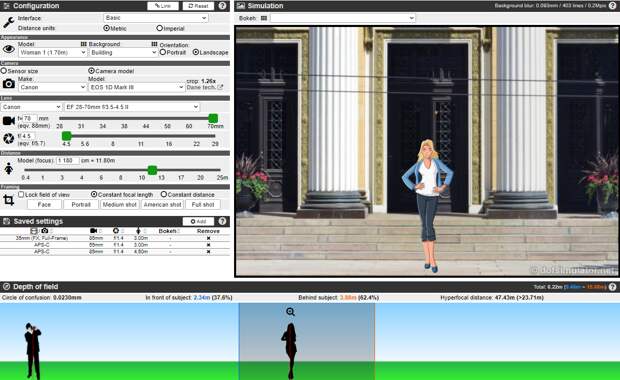Click the Reset button

198,6
